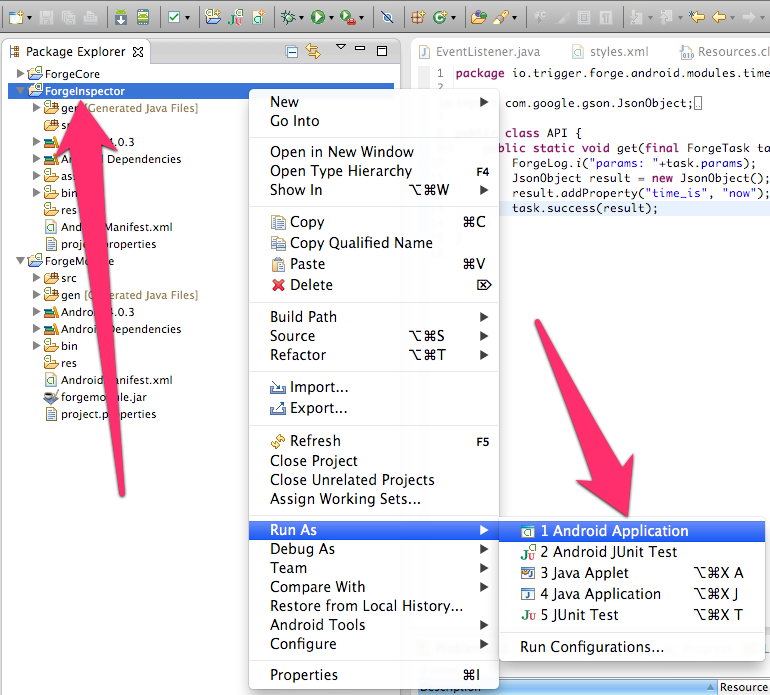Run as 4 Java Application
Screen dimensions: 770x695
coord(632,594)
